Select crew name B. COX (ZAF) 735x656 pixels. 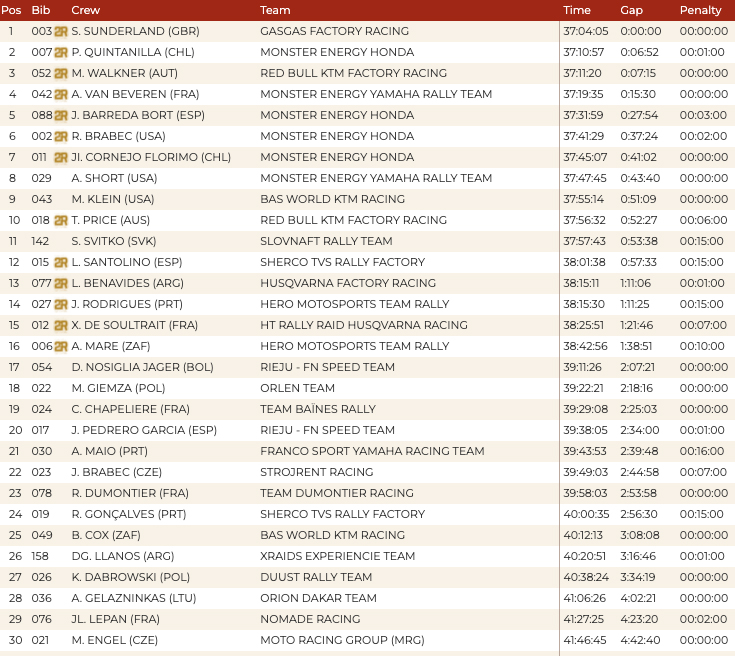pos(106,535)
